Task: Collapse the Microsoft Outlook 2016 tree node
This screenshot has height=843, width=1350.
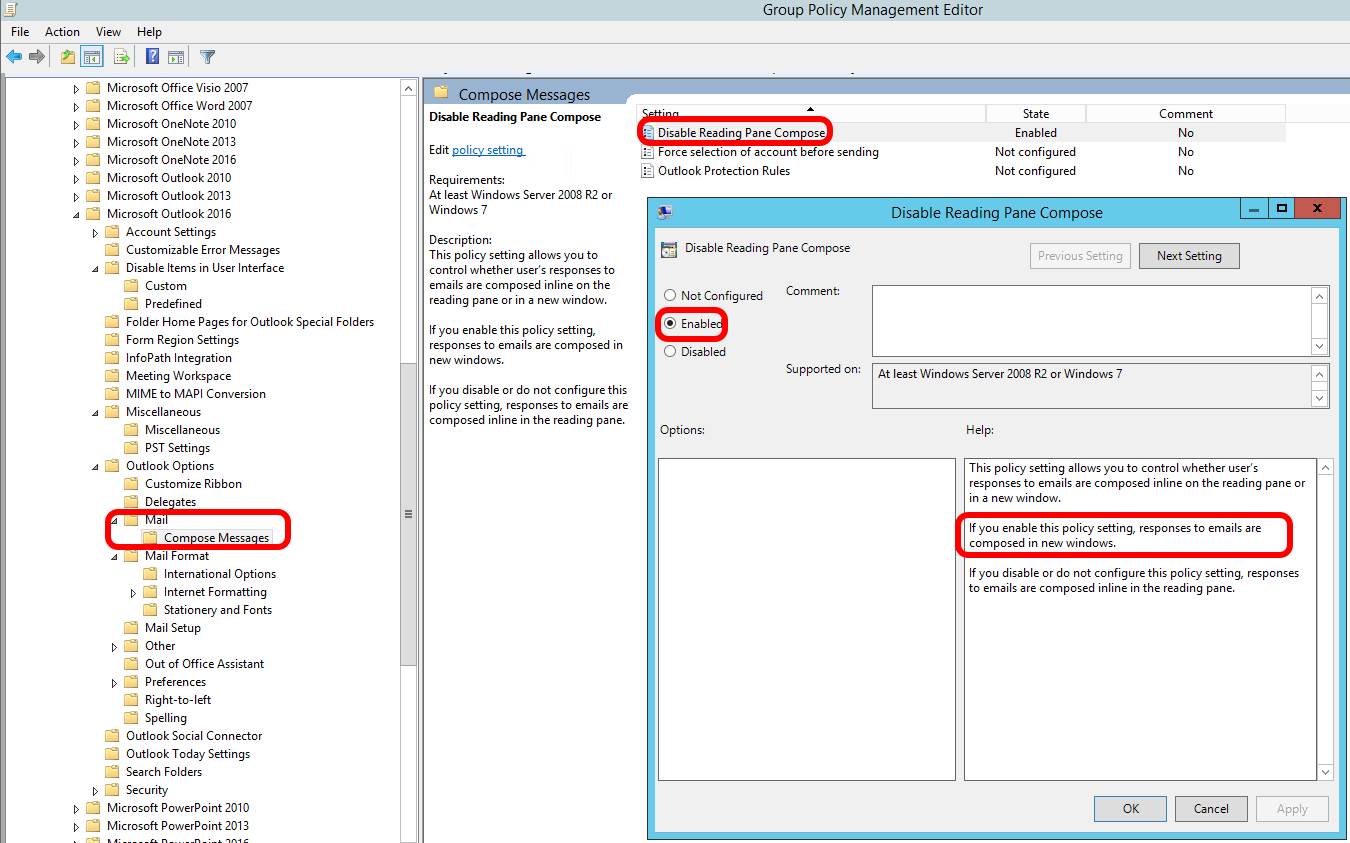Action: pyautogui.click(x=76, y=214)
